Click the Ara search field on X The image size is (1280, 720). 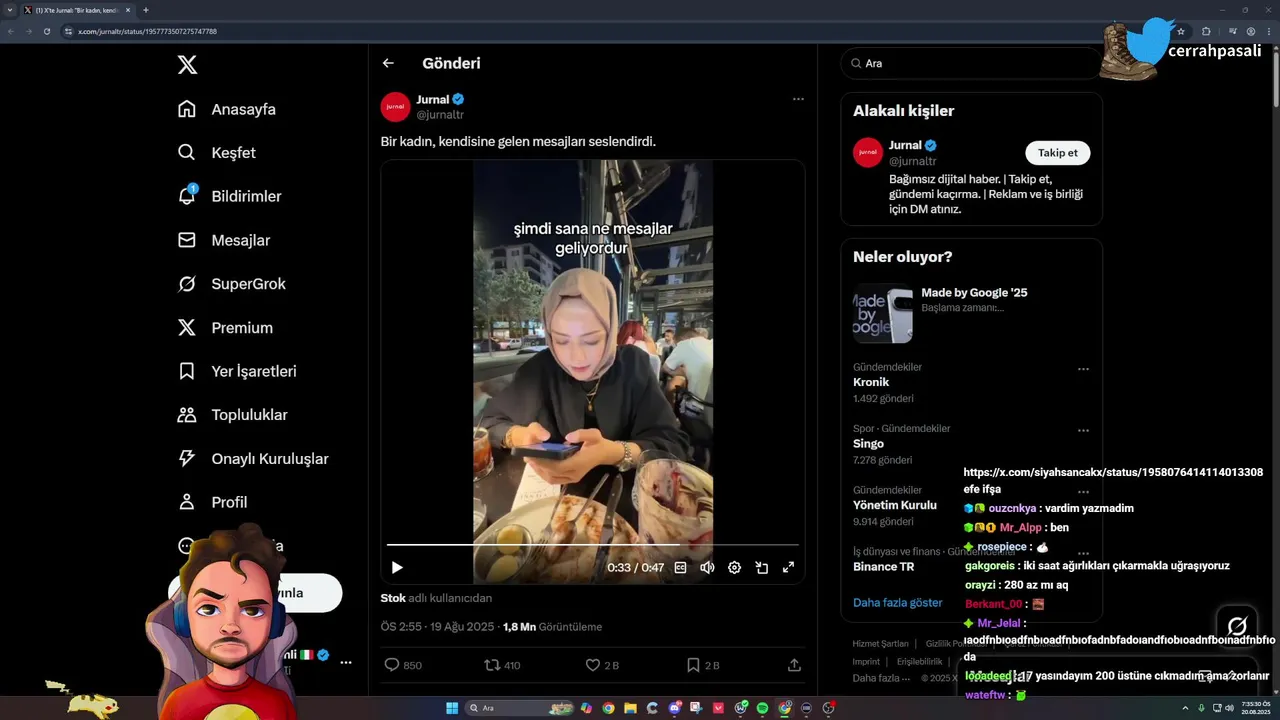pos(970,63)
